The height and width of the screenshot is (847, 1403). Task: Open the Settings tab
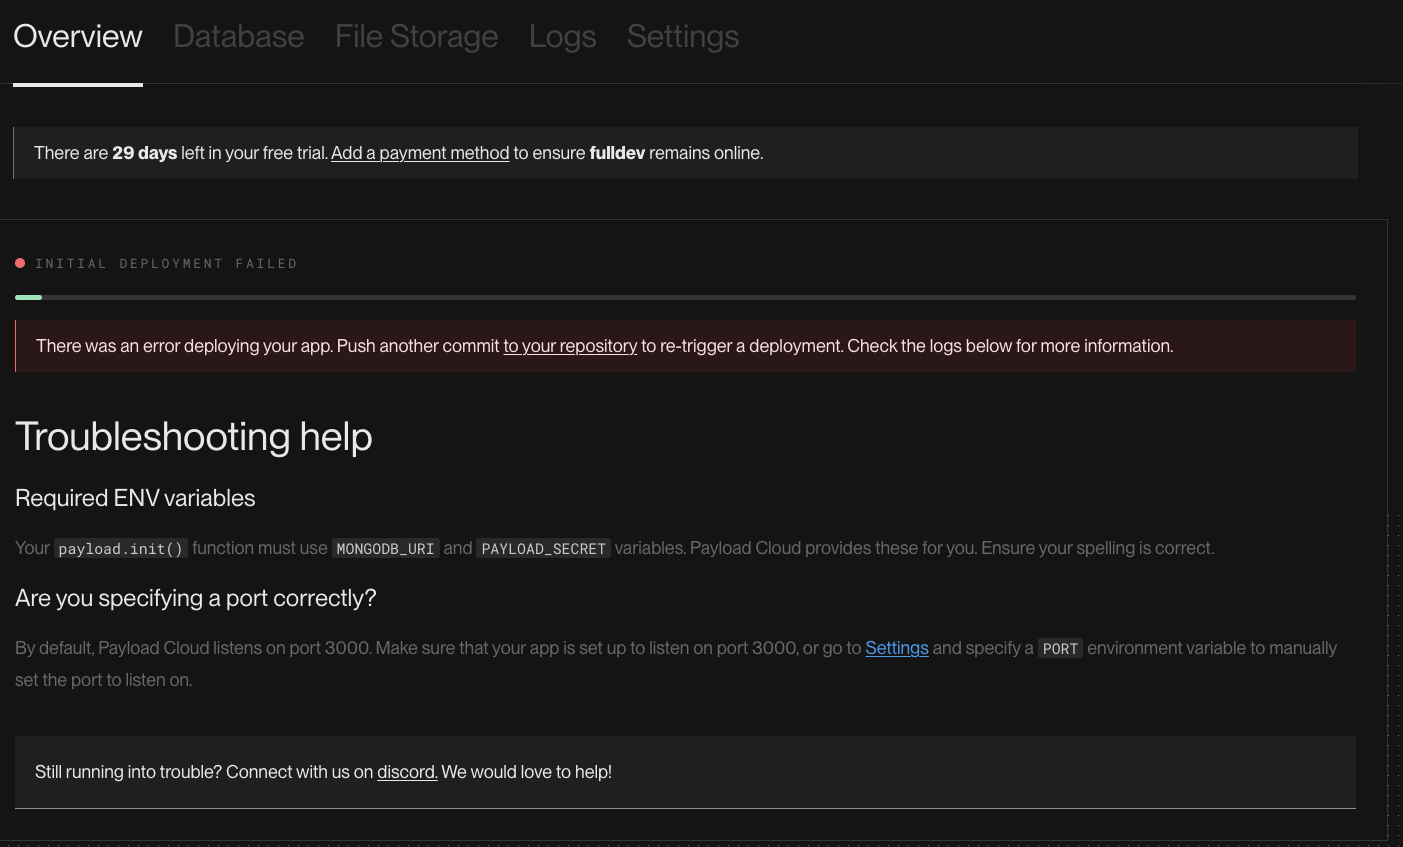click(x=682, y=36)
